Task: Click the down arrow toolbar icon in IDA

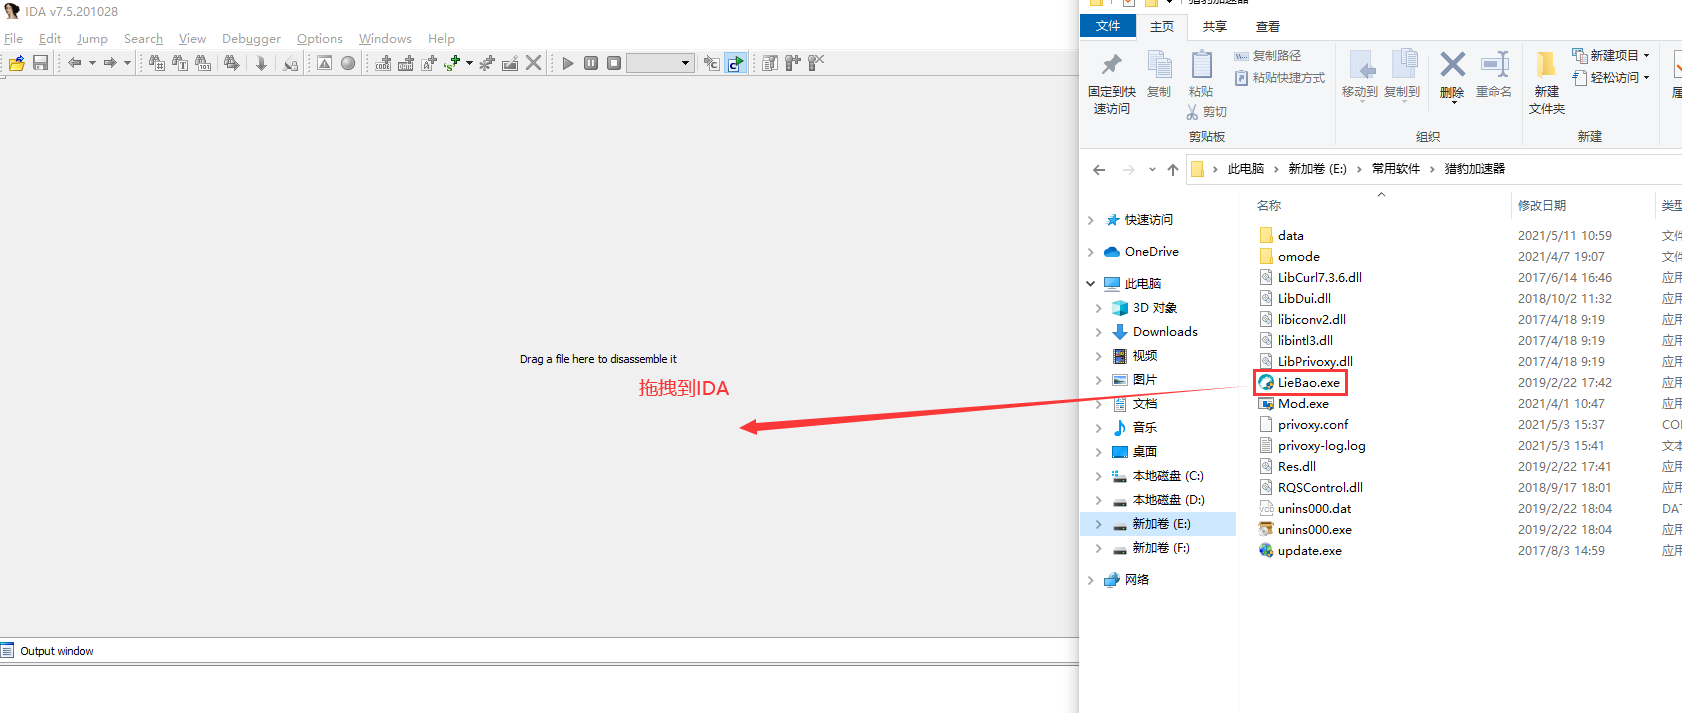Action: coord(261,63)
